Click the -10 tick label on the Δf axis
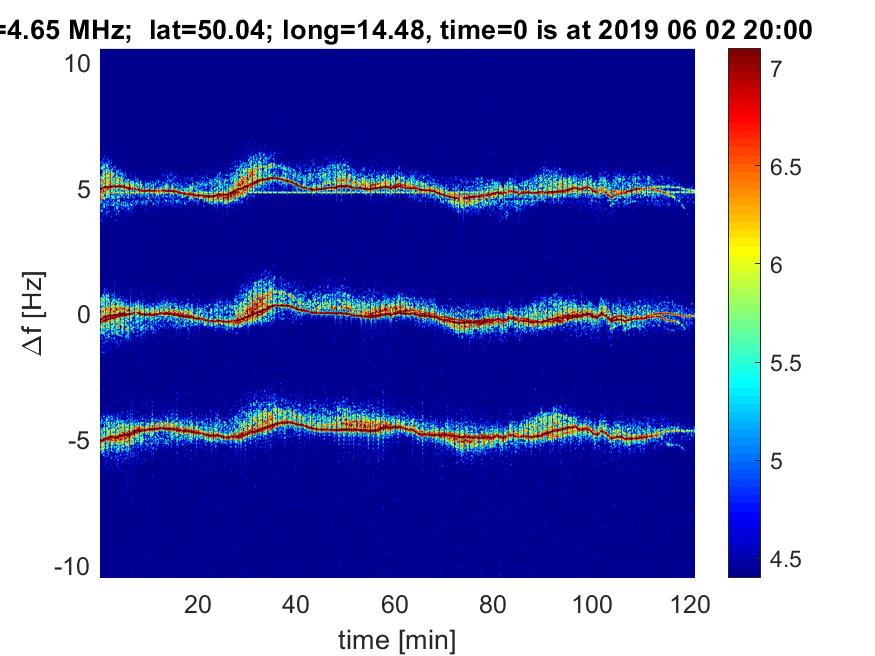 pyautogui.click(x=76, y=565)
